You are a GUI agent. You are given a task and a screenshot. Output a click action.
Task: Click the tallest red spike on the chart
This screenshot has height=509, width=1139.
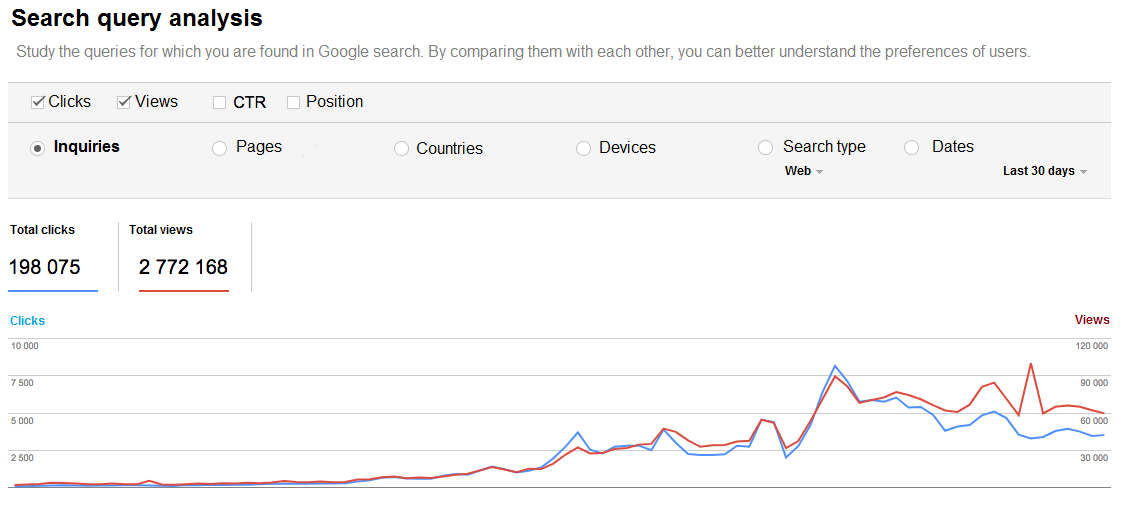[x=1030, y=364]
